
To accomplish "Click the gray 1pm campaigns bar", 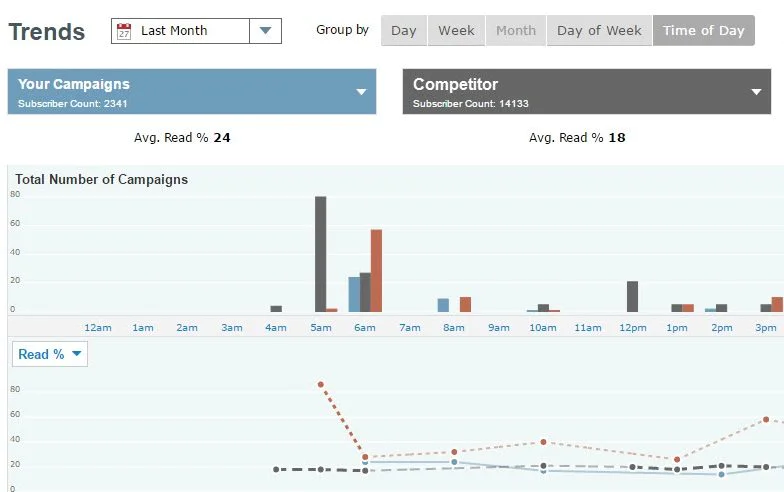I will [677, 308].
